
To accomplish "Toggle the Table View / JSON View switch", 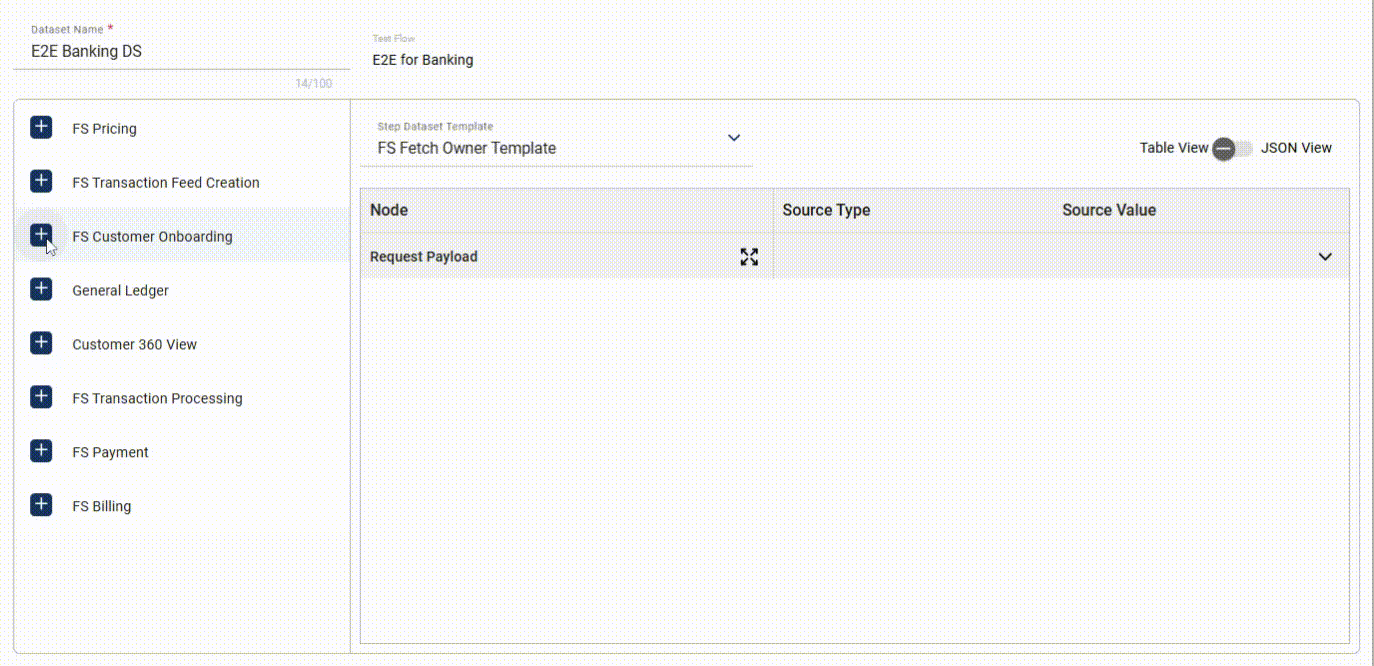I will coord(1233,148).
